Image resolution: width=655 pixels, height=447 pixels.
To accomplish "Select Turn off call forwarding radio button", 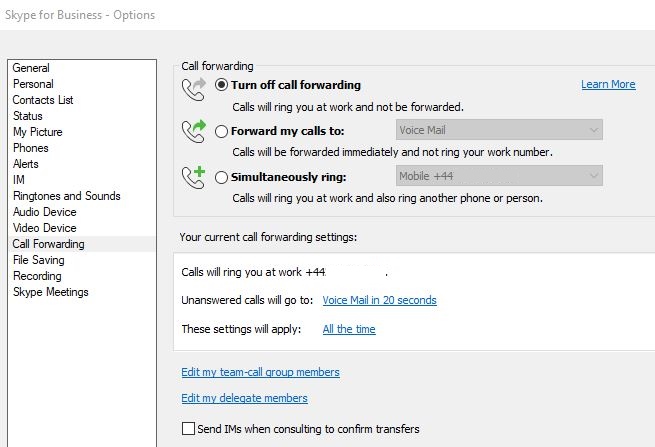I will pyautogui.click(x=222, y=85).
